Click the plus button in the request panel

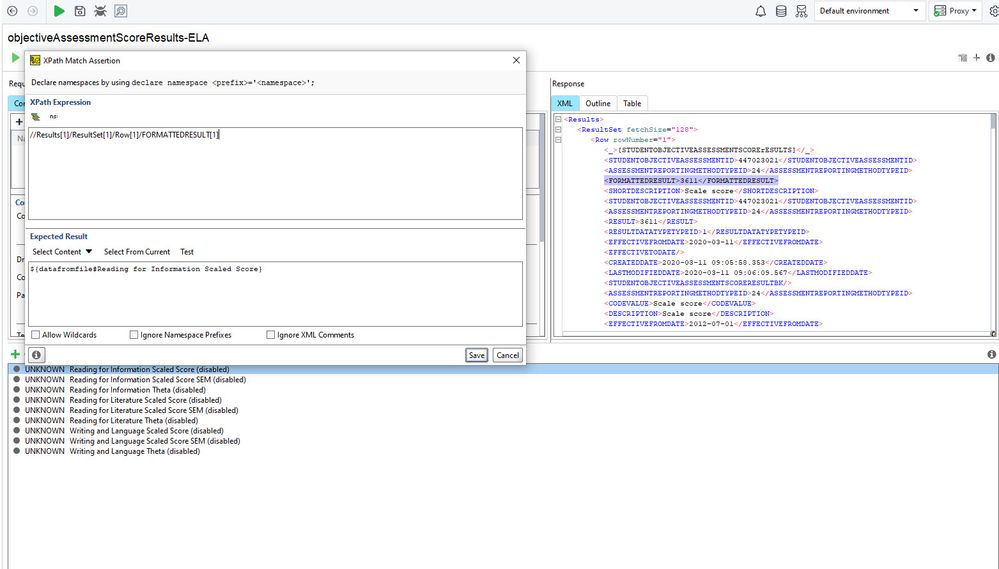click(x=18, y=122)
